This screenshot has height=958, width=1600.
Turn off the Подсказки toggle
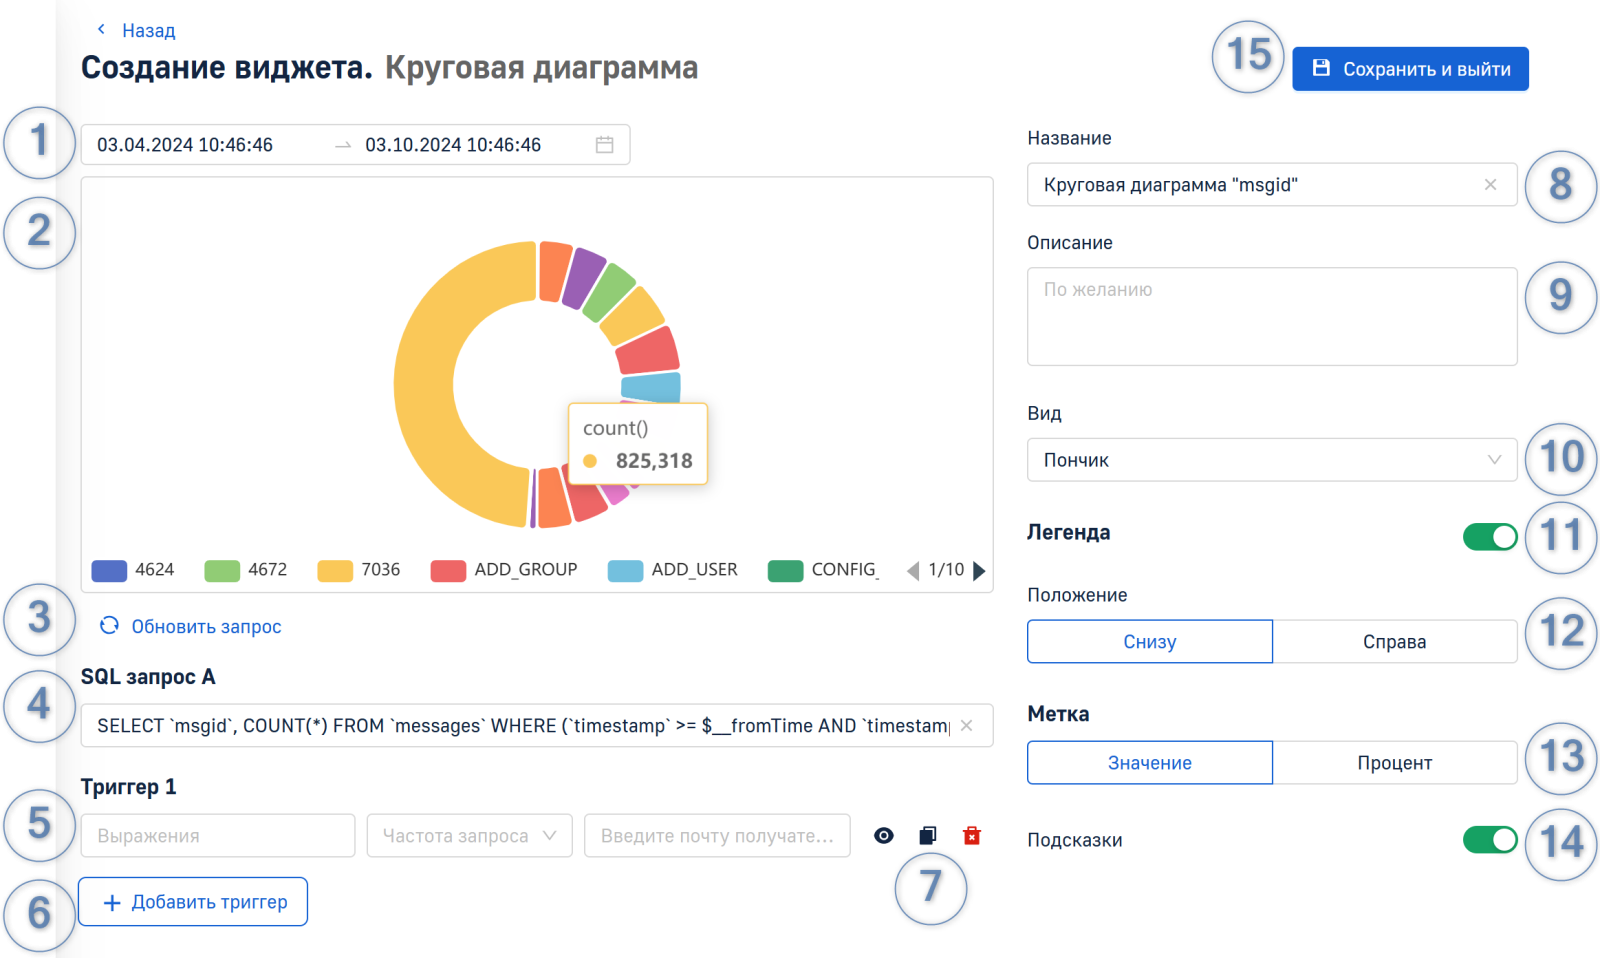pyautogui.click(x=1489, y=840)
